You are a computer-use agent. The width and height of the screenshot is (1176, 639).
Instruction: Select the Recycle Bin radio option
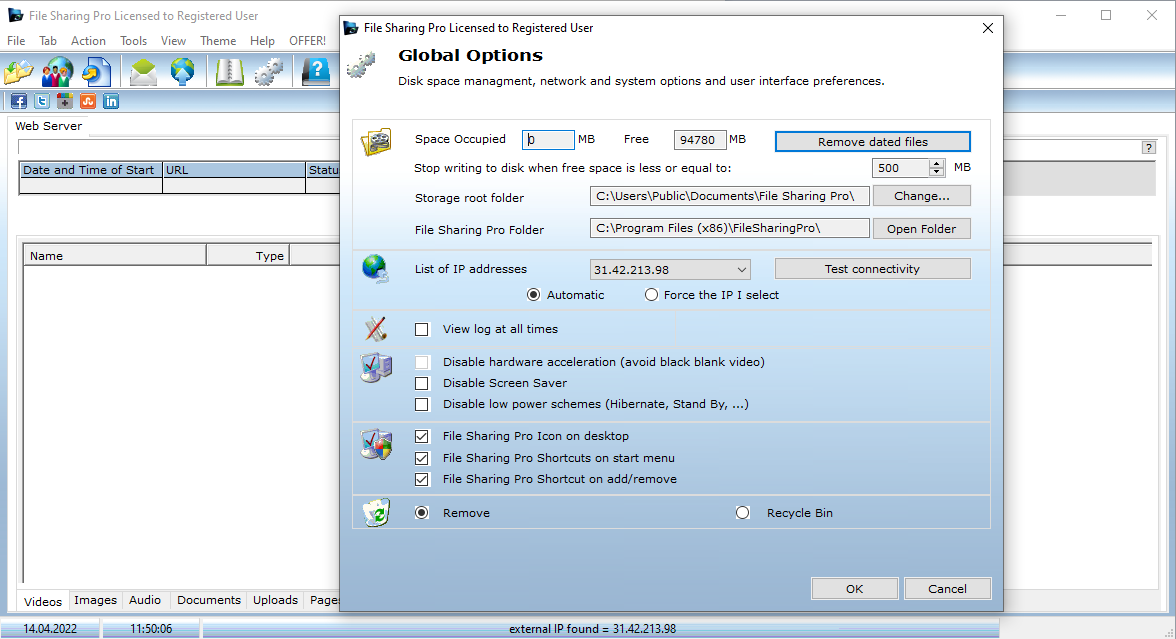click(742, 513)
